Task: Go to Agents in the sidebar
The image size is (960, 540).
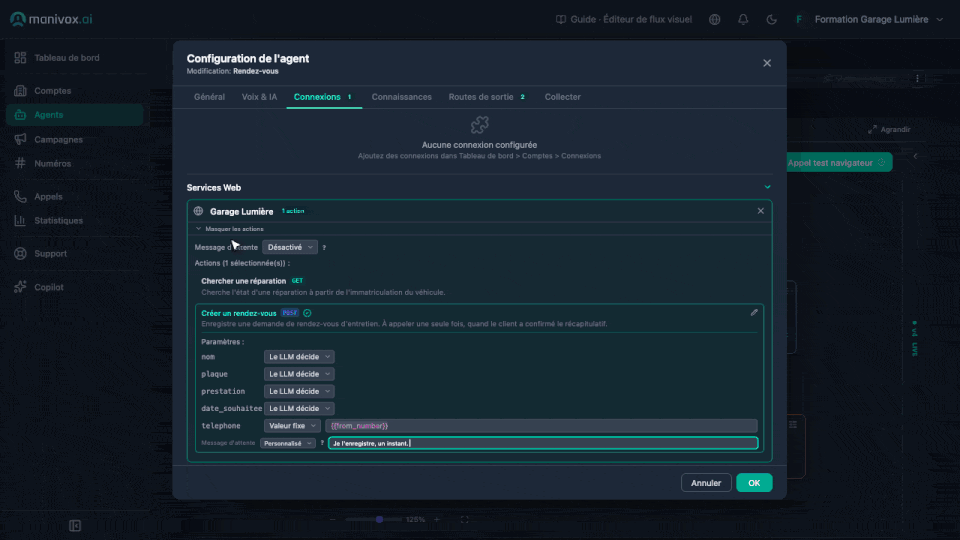Action: click(75, 115)
